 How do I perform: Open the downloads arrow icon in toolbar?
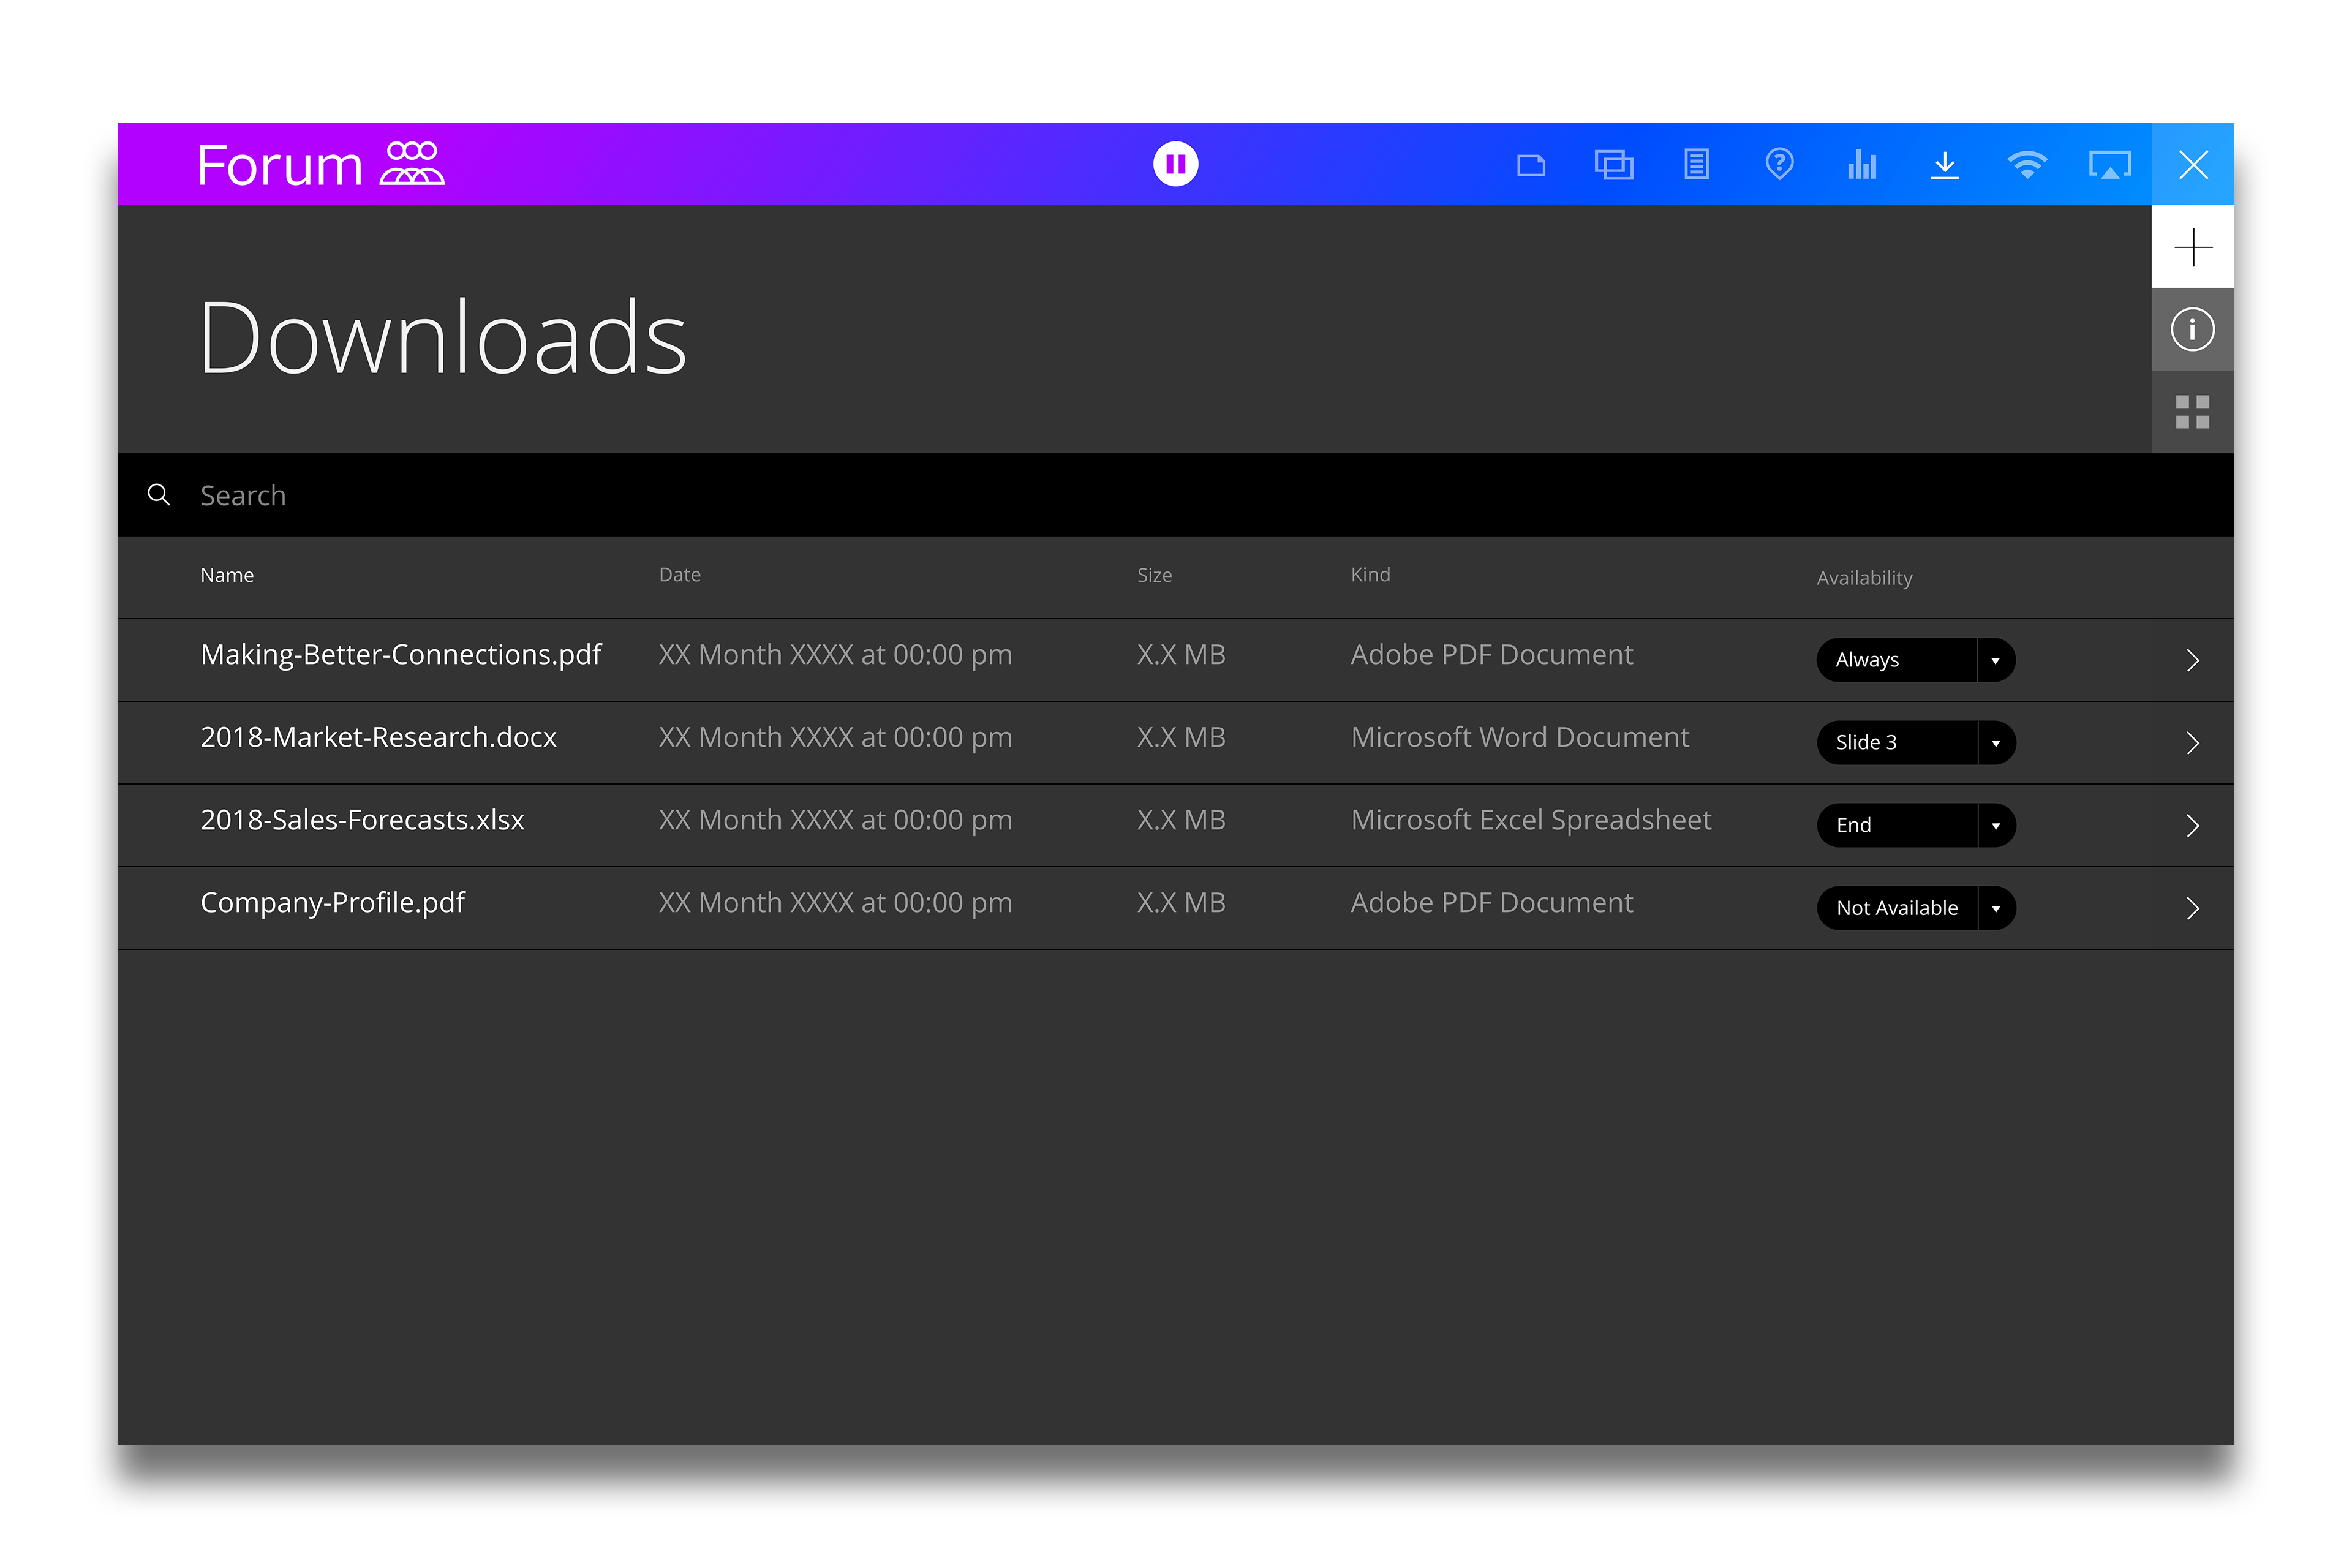[x=1944, y=165]
